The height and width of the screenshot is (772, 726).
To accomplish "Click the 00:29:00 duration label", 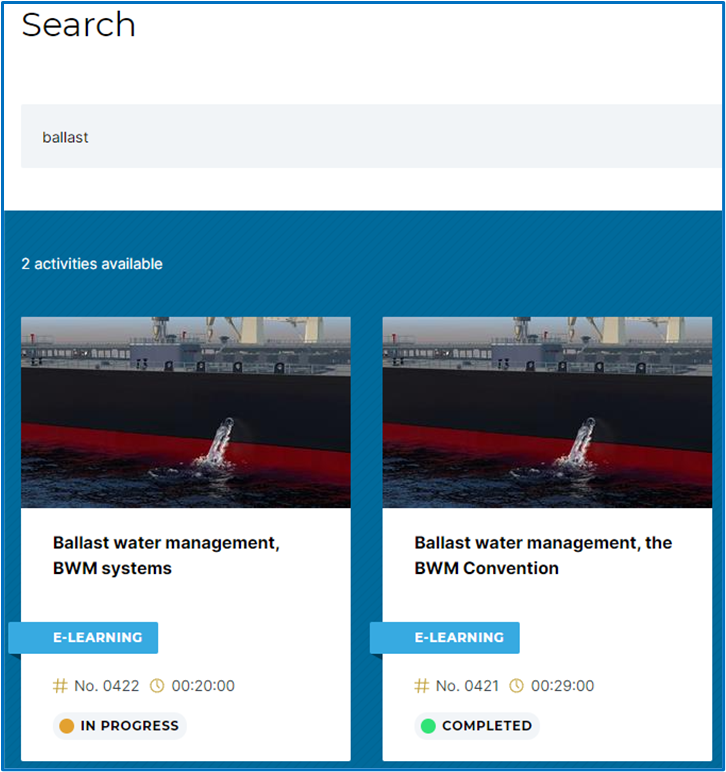I will [563, 686].
